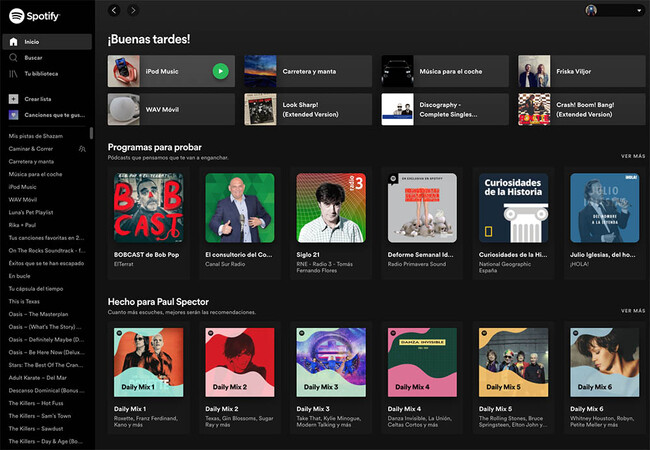Open Luna's Pet Playlist
The width and height of the screenshot is (650, 450).
[31, 213]
